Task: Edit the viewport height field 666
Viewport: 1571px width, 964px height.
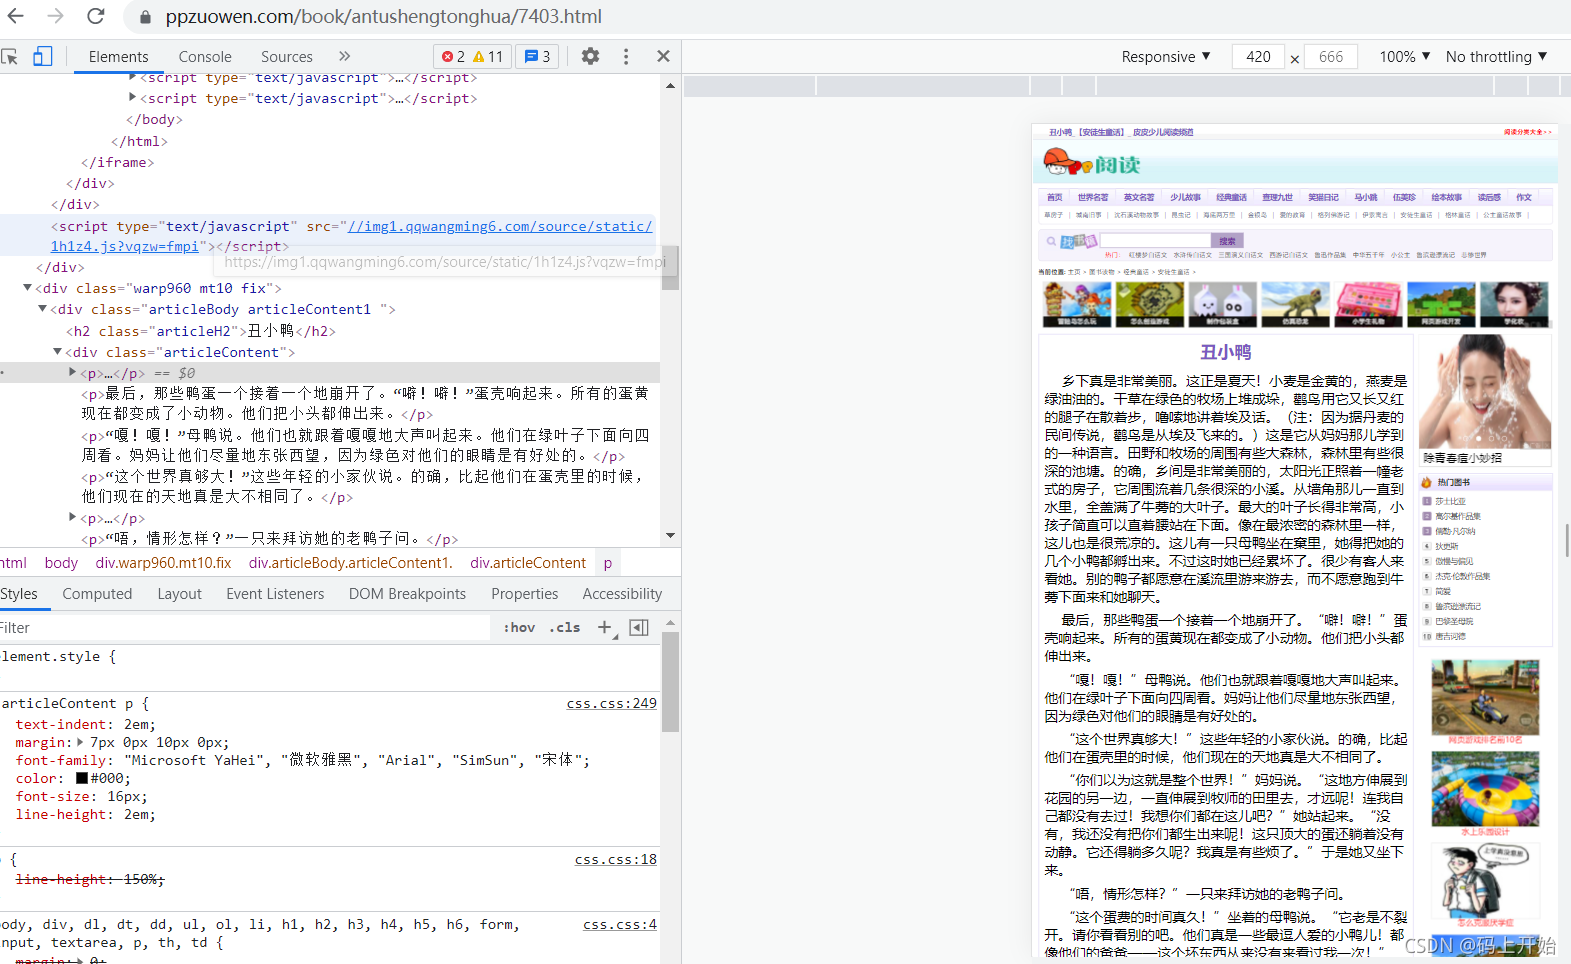Action: pyautogui.click(x=1331, y=57)
